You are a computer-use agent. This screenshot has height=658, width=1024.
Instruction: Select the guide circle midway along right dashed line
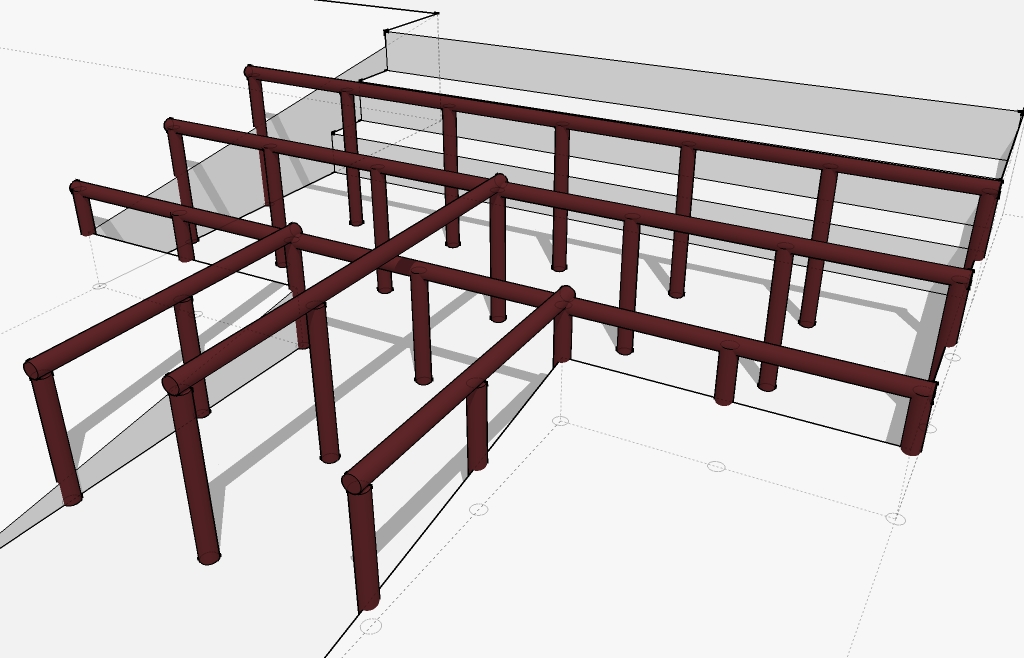tap(716, 466)
